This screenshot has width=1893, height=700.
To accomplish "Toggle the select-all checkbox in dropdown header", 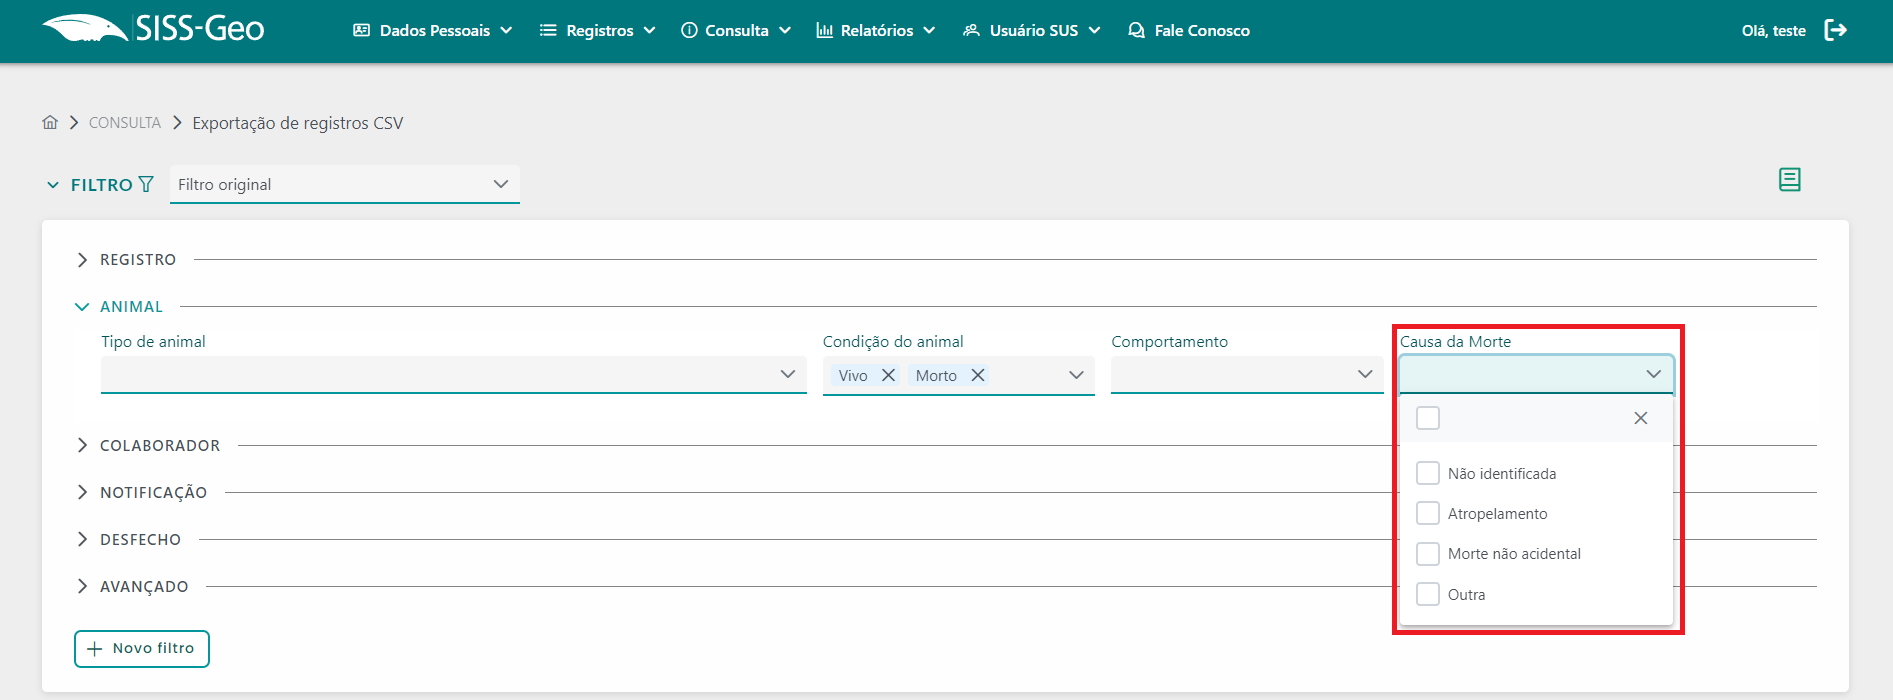I will 1428,418.
